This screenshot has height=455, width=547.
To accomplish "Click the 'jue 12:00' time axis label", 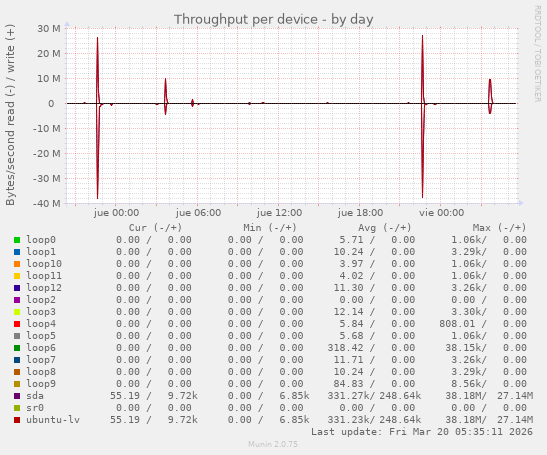I will tap(279, 212).
